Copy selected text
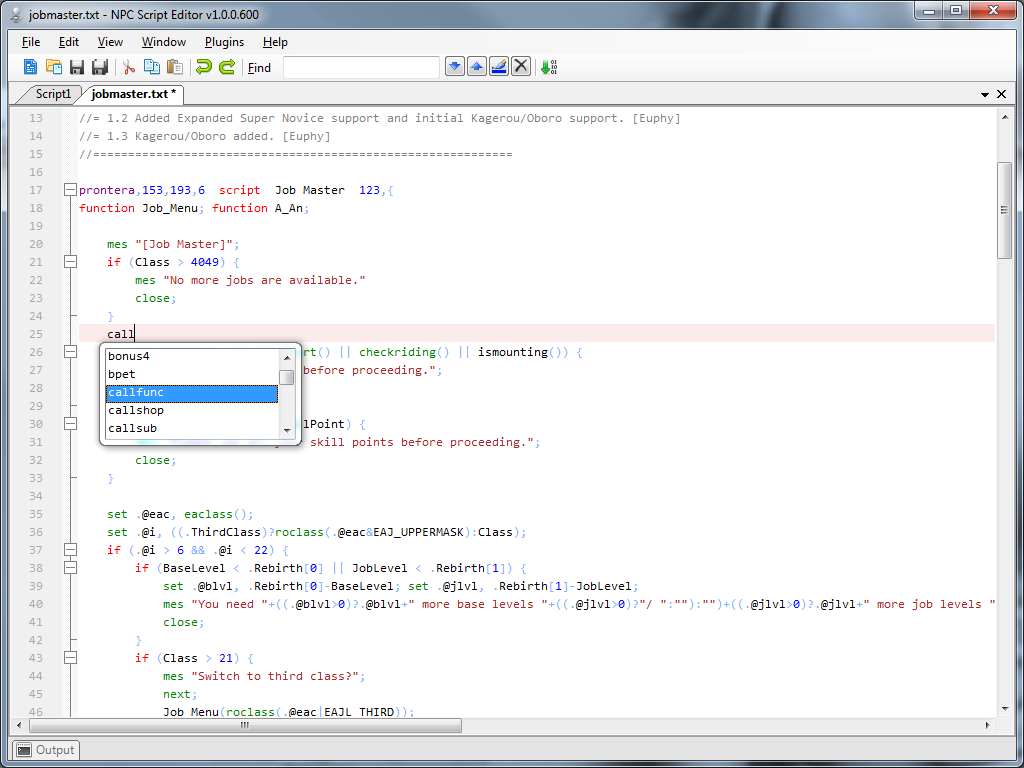 pyautogui.click(x=152, y=67)
